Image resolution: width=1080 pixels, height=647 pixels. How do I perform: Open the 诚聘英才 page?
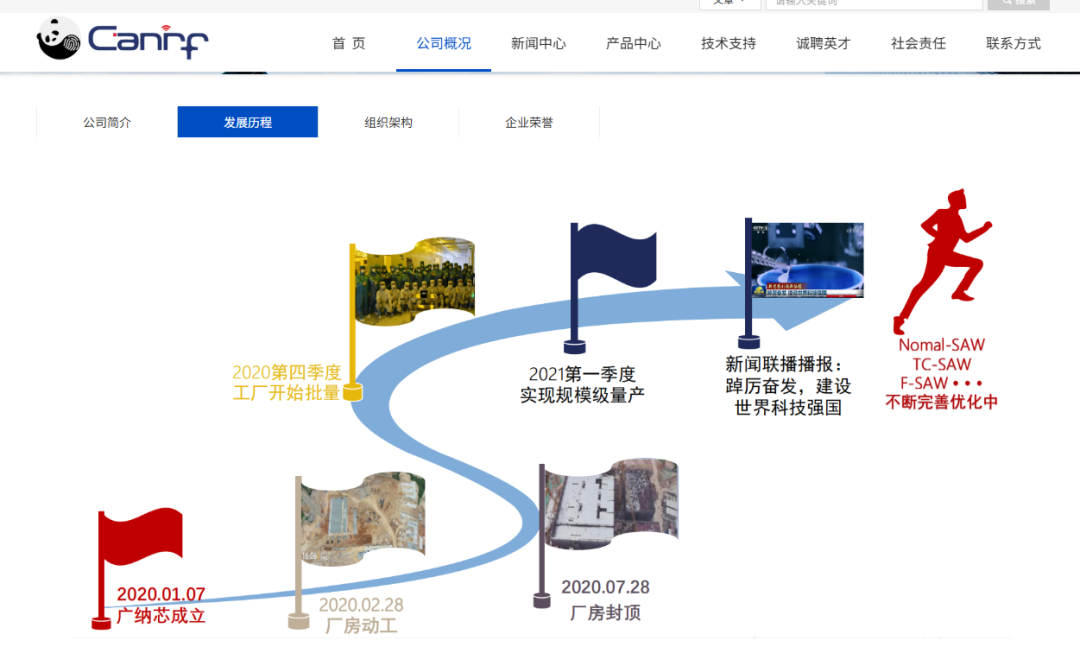tap(824, 43)
